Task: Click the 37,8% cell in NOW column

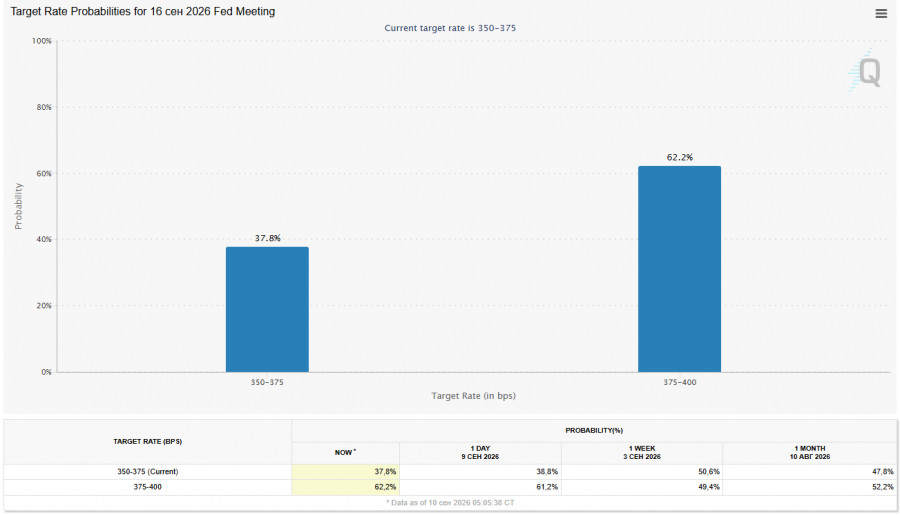Action: coord(345,471)
